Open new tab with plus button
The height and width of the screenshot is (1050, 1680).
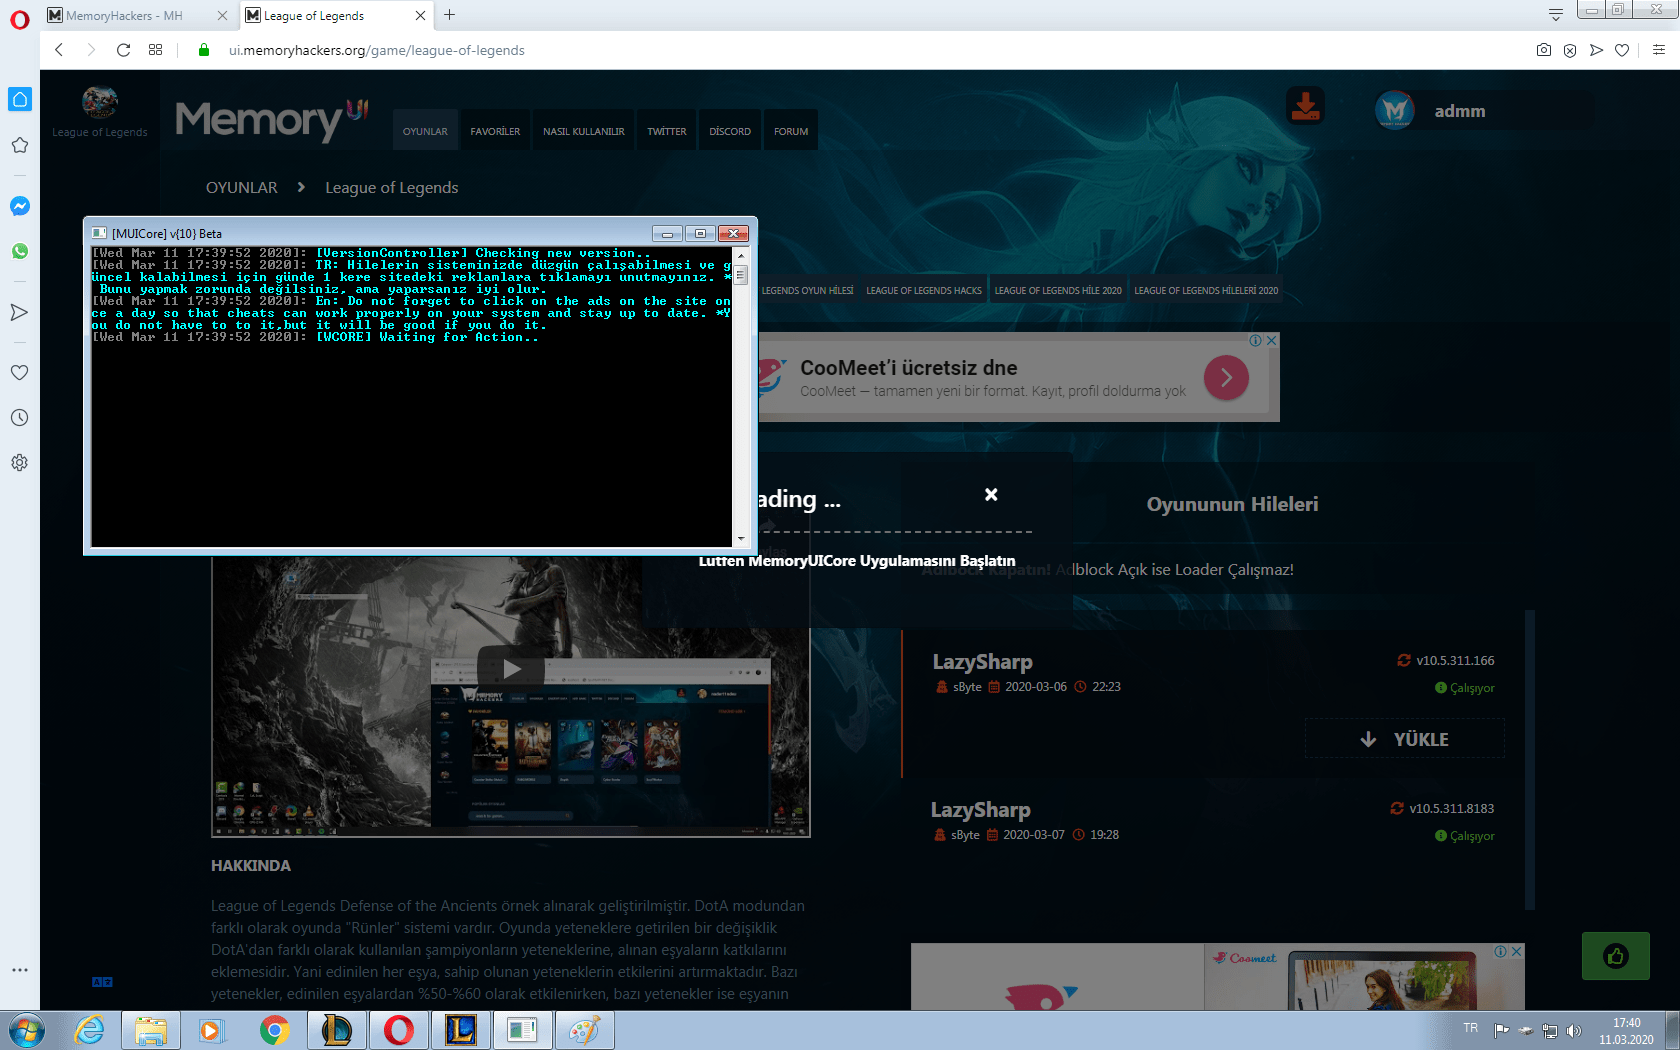click(x=450, y=15)
